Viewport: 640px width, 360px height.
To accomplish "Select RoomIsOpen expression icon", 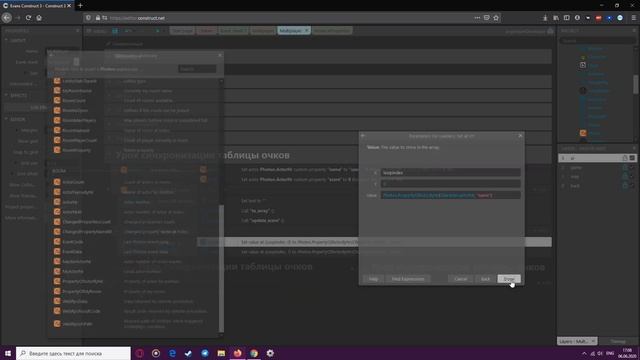I will 57,110.
